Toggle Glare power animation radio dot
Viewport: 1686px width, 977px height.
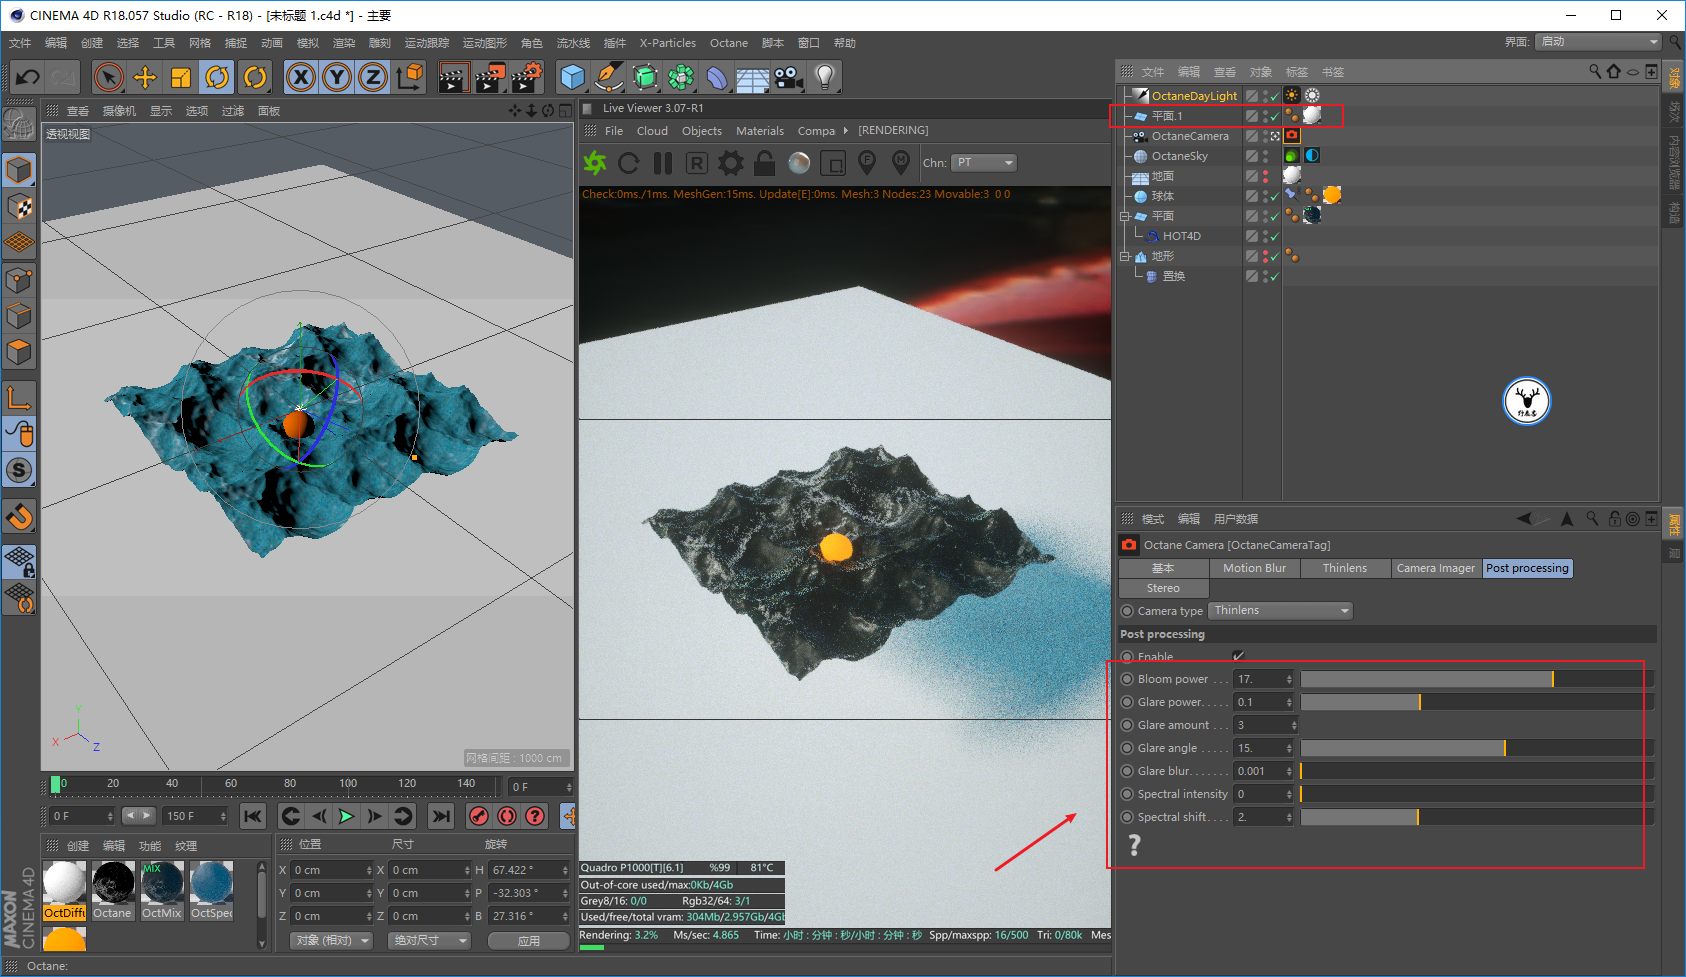coord(1127,702)
